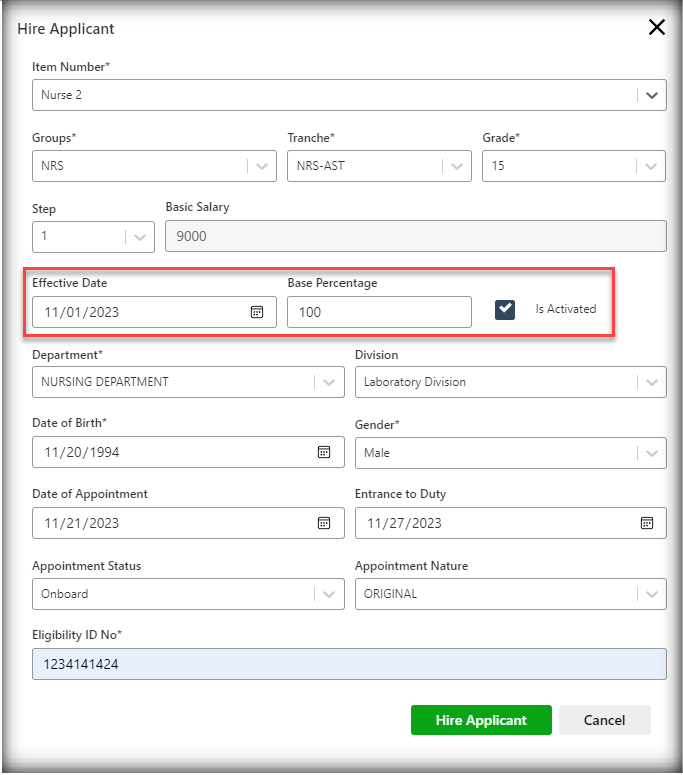Viewport: 683px width, 775px height.
Task: Open the Division dropdown
Action: pyautogui.click(x=651, y=382)
